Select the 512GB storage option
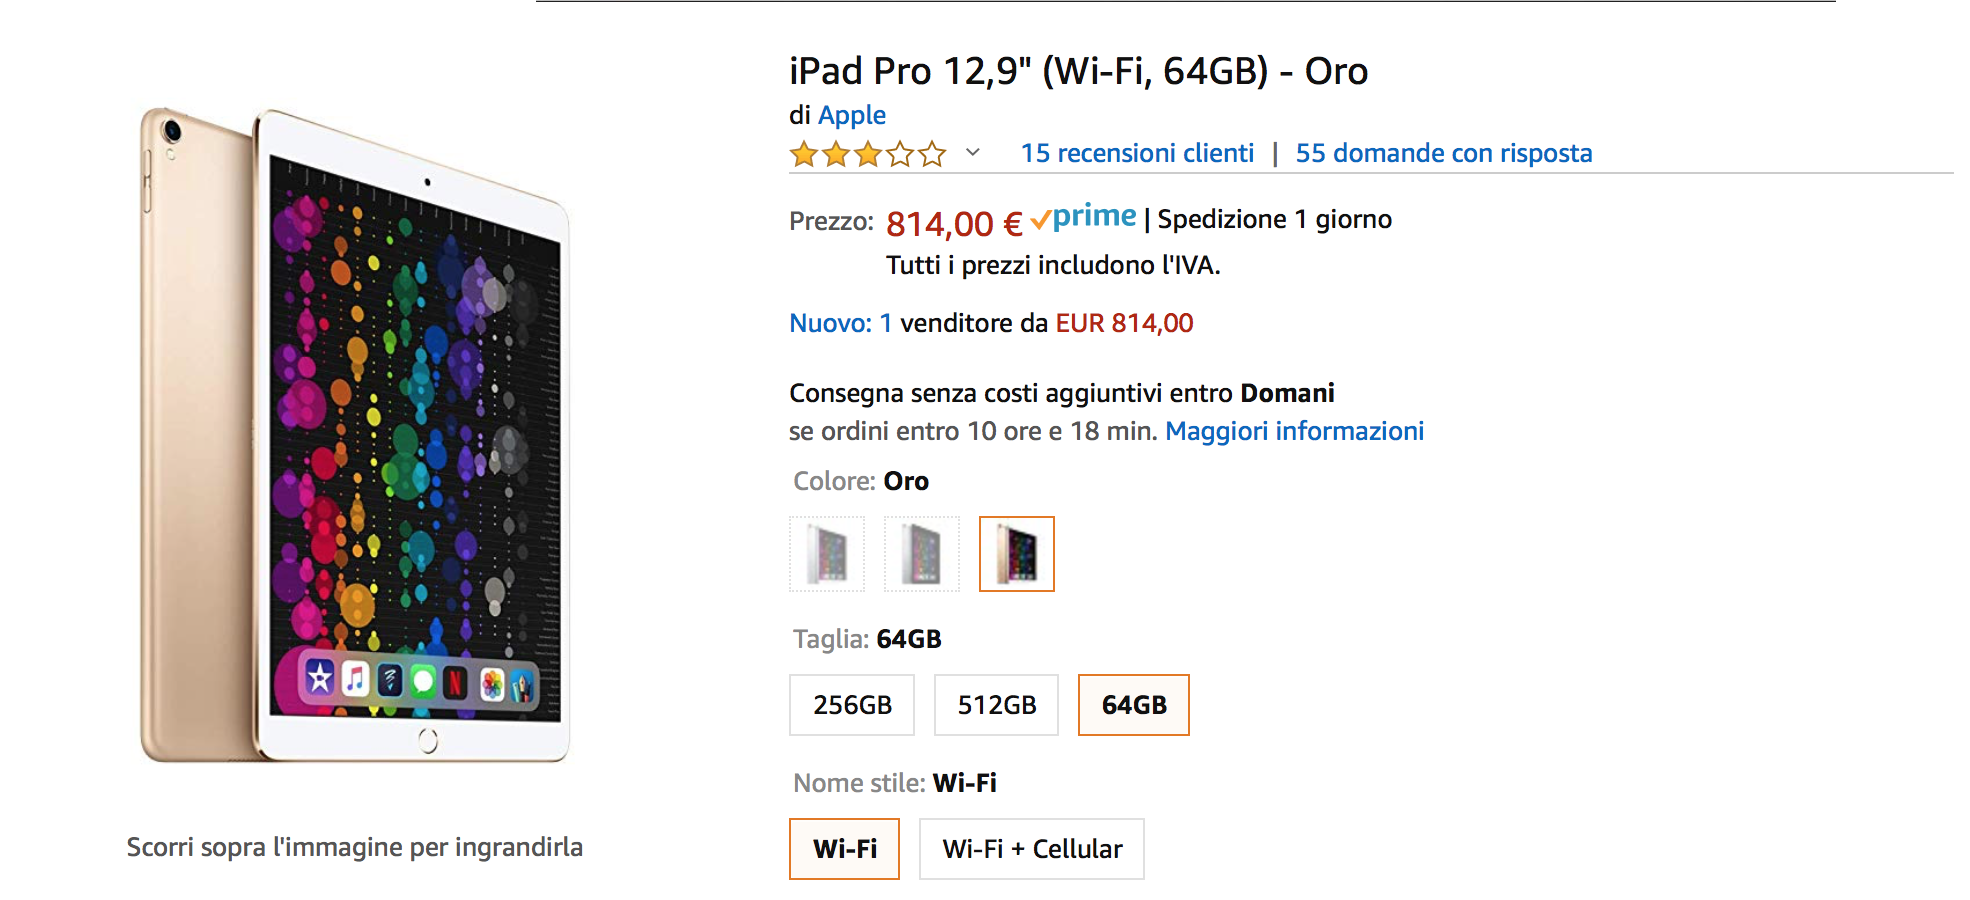This screenshot has height=900, width=1970. pyautogui.click(x=995, y=704)
